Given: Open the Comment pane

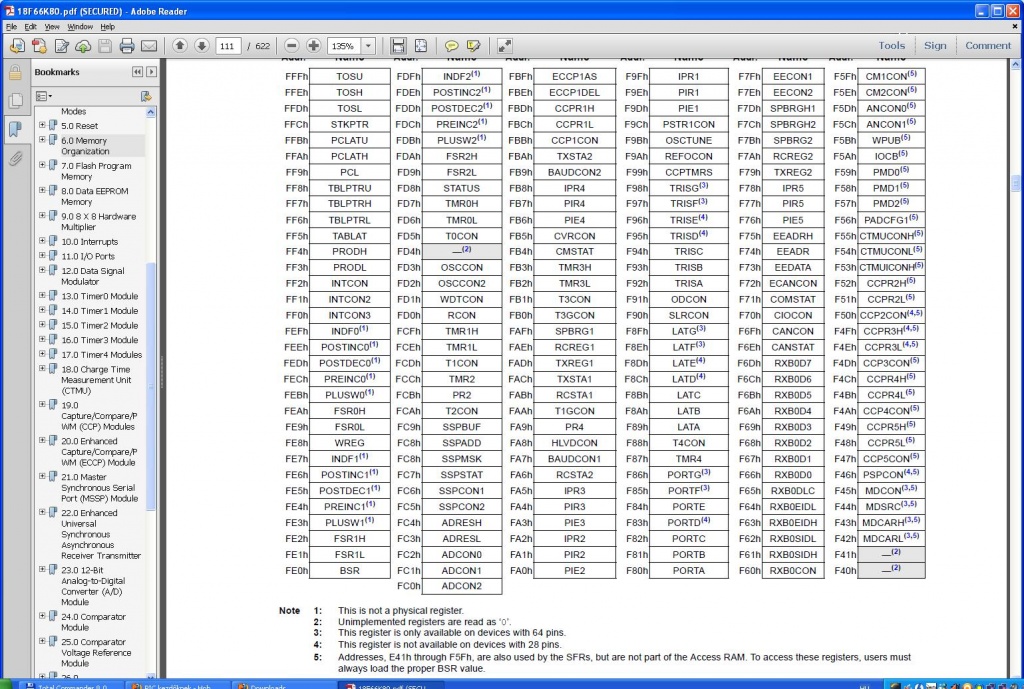Looking at the screenshot, I should (x=987, y=46).
